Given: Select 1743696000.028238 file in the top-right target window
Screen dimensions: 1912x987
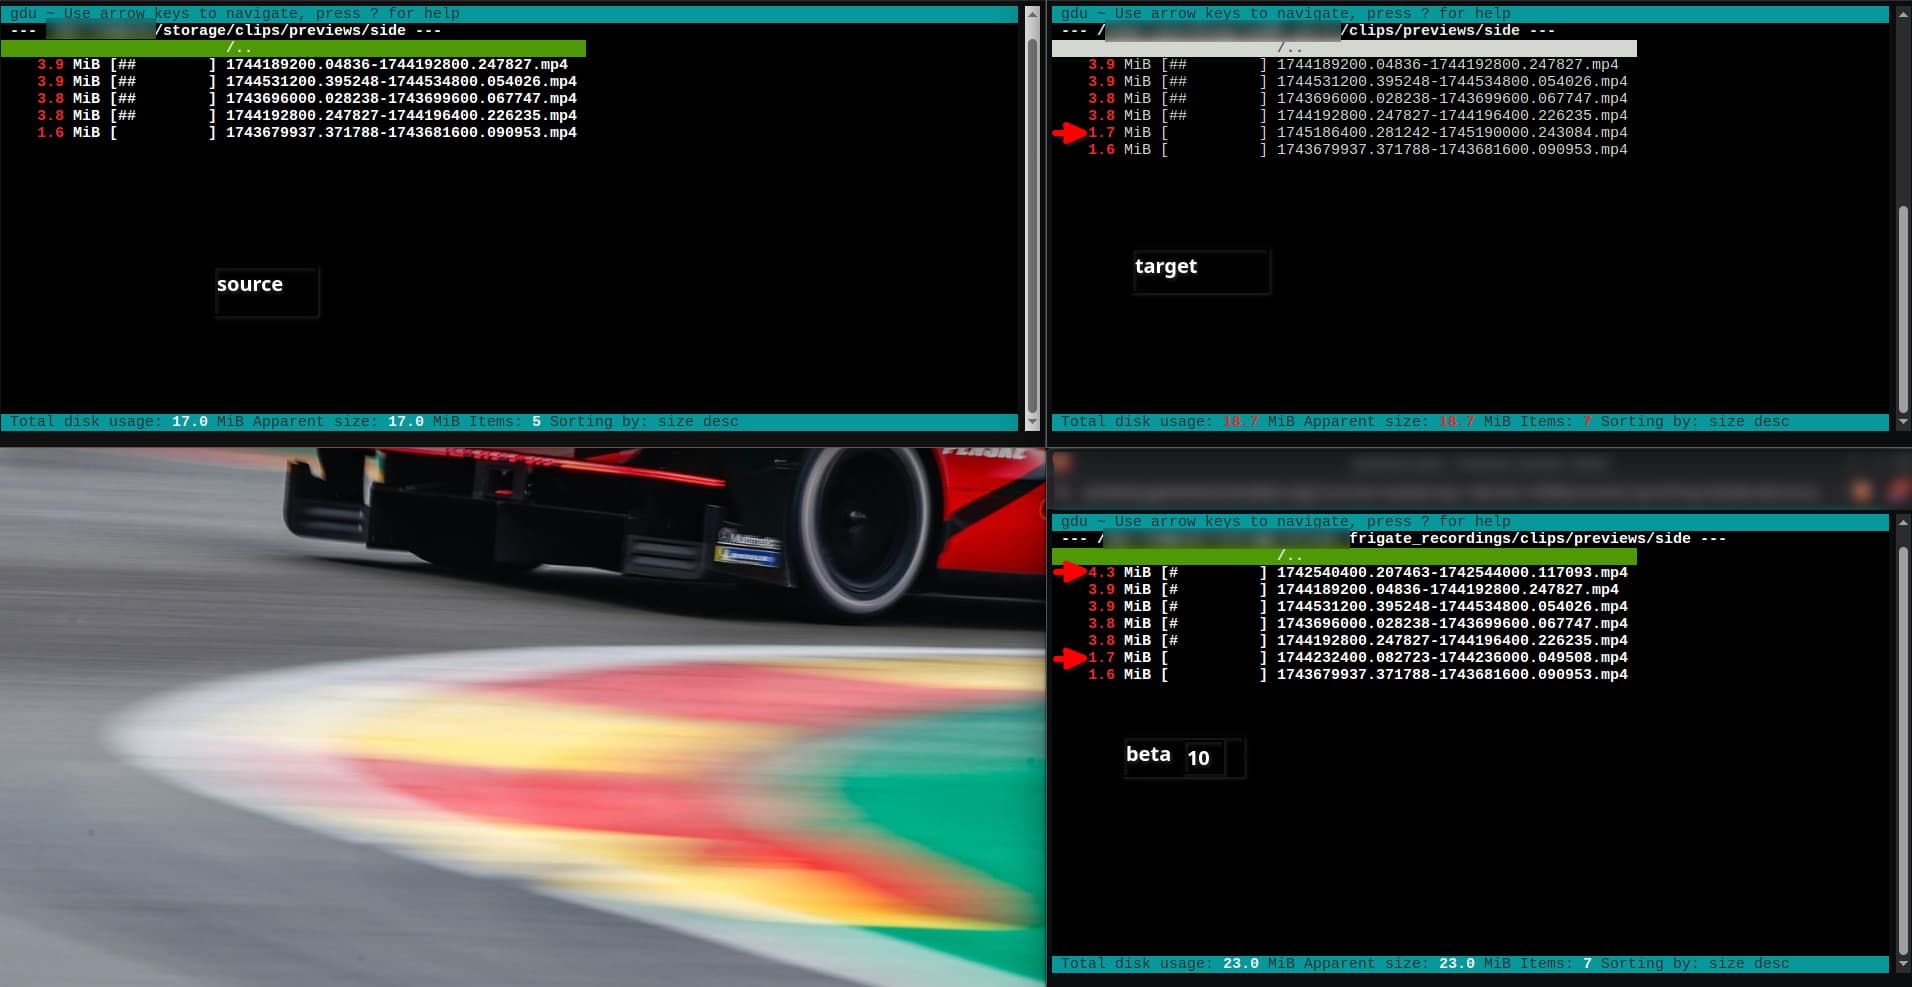Looking at the screenshot, I should point(1357,98).
